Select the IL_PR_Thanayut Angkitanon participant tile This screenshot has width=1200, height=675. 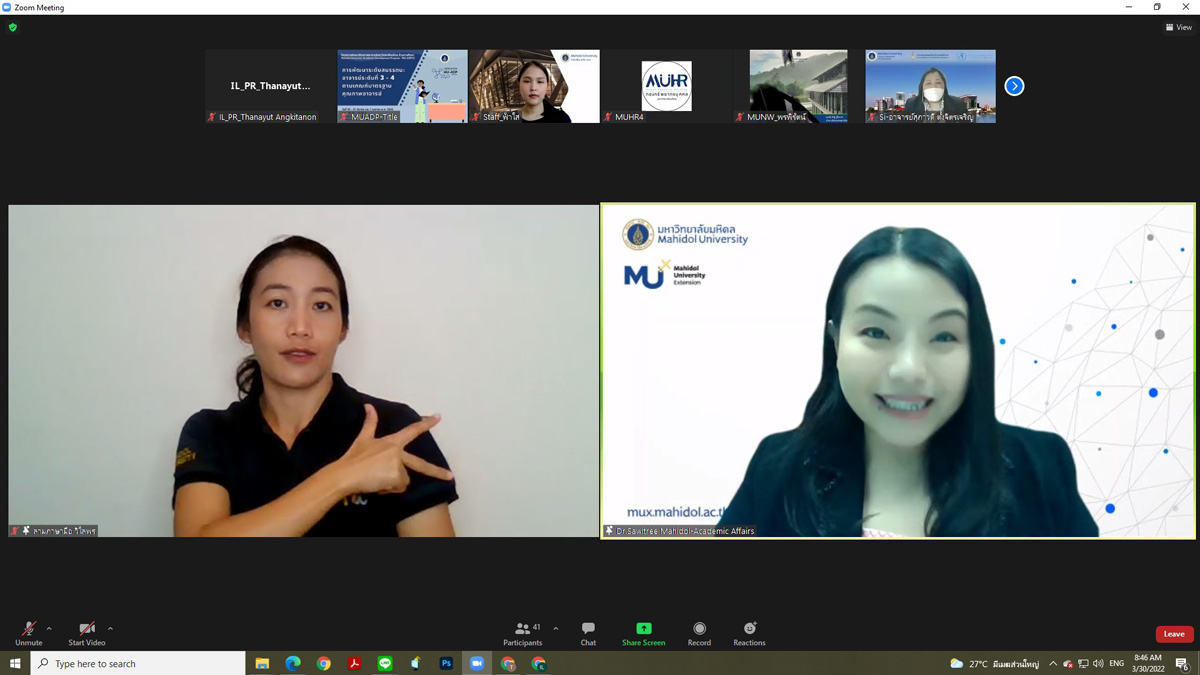tap(270, 86)
